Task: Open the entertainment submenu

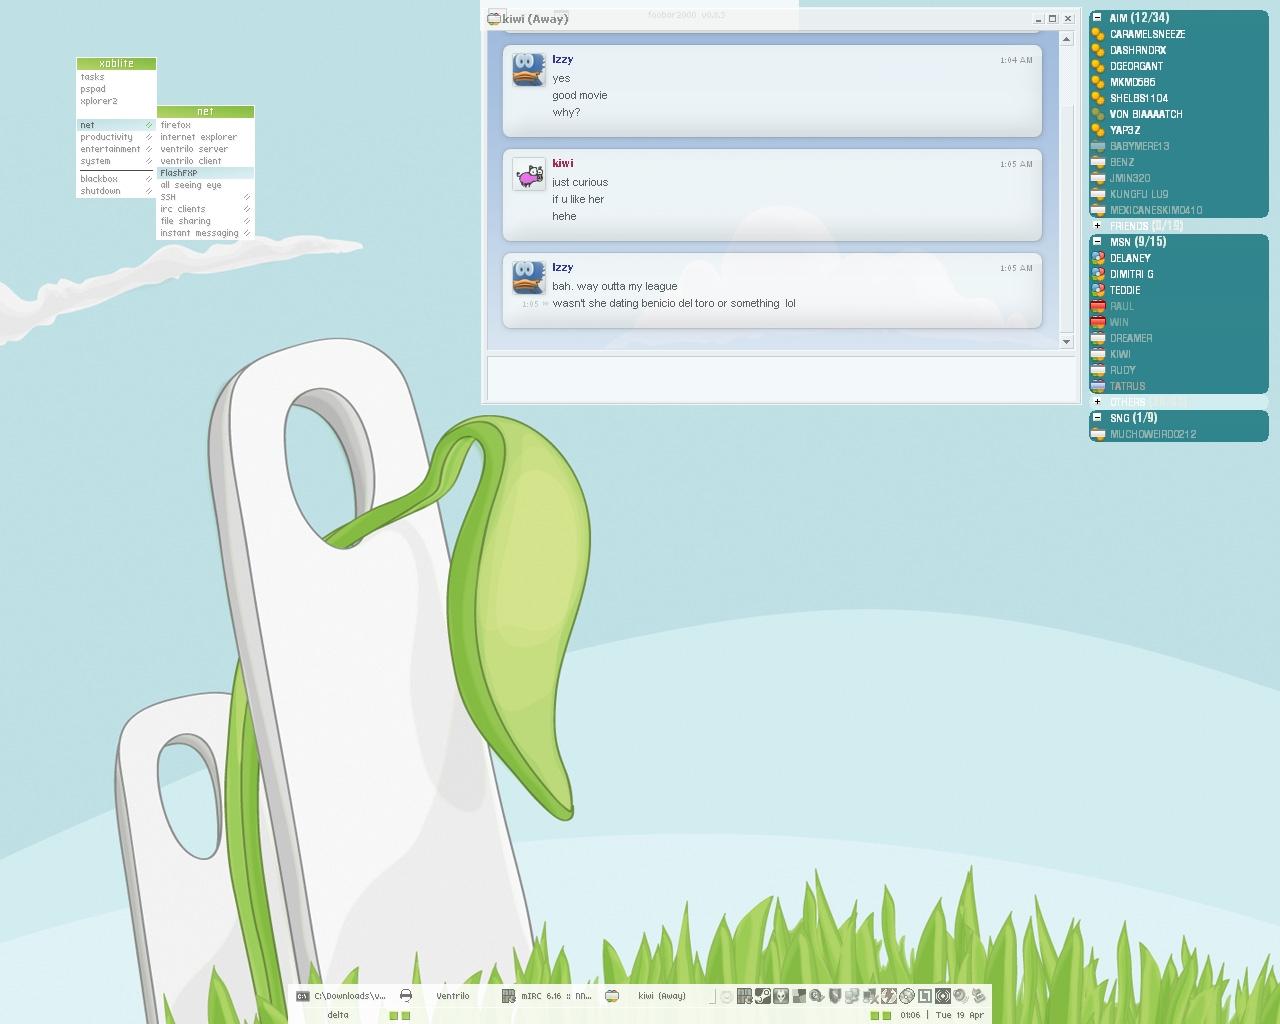Action: [116, 149]
